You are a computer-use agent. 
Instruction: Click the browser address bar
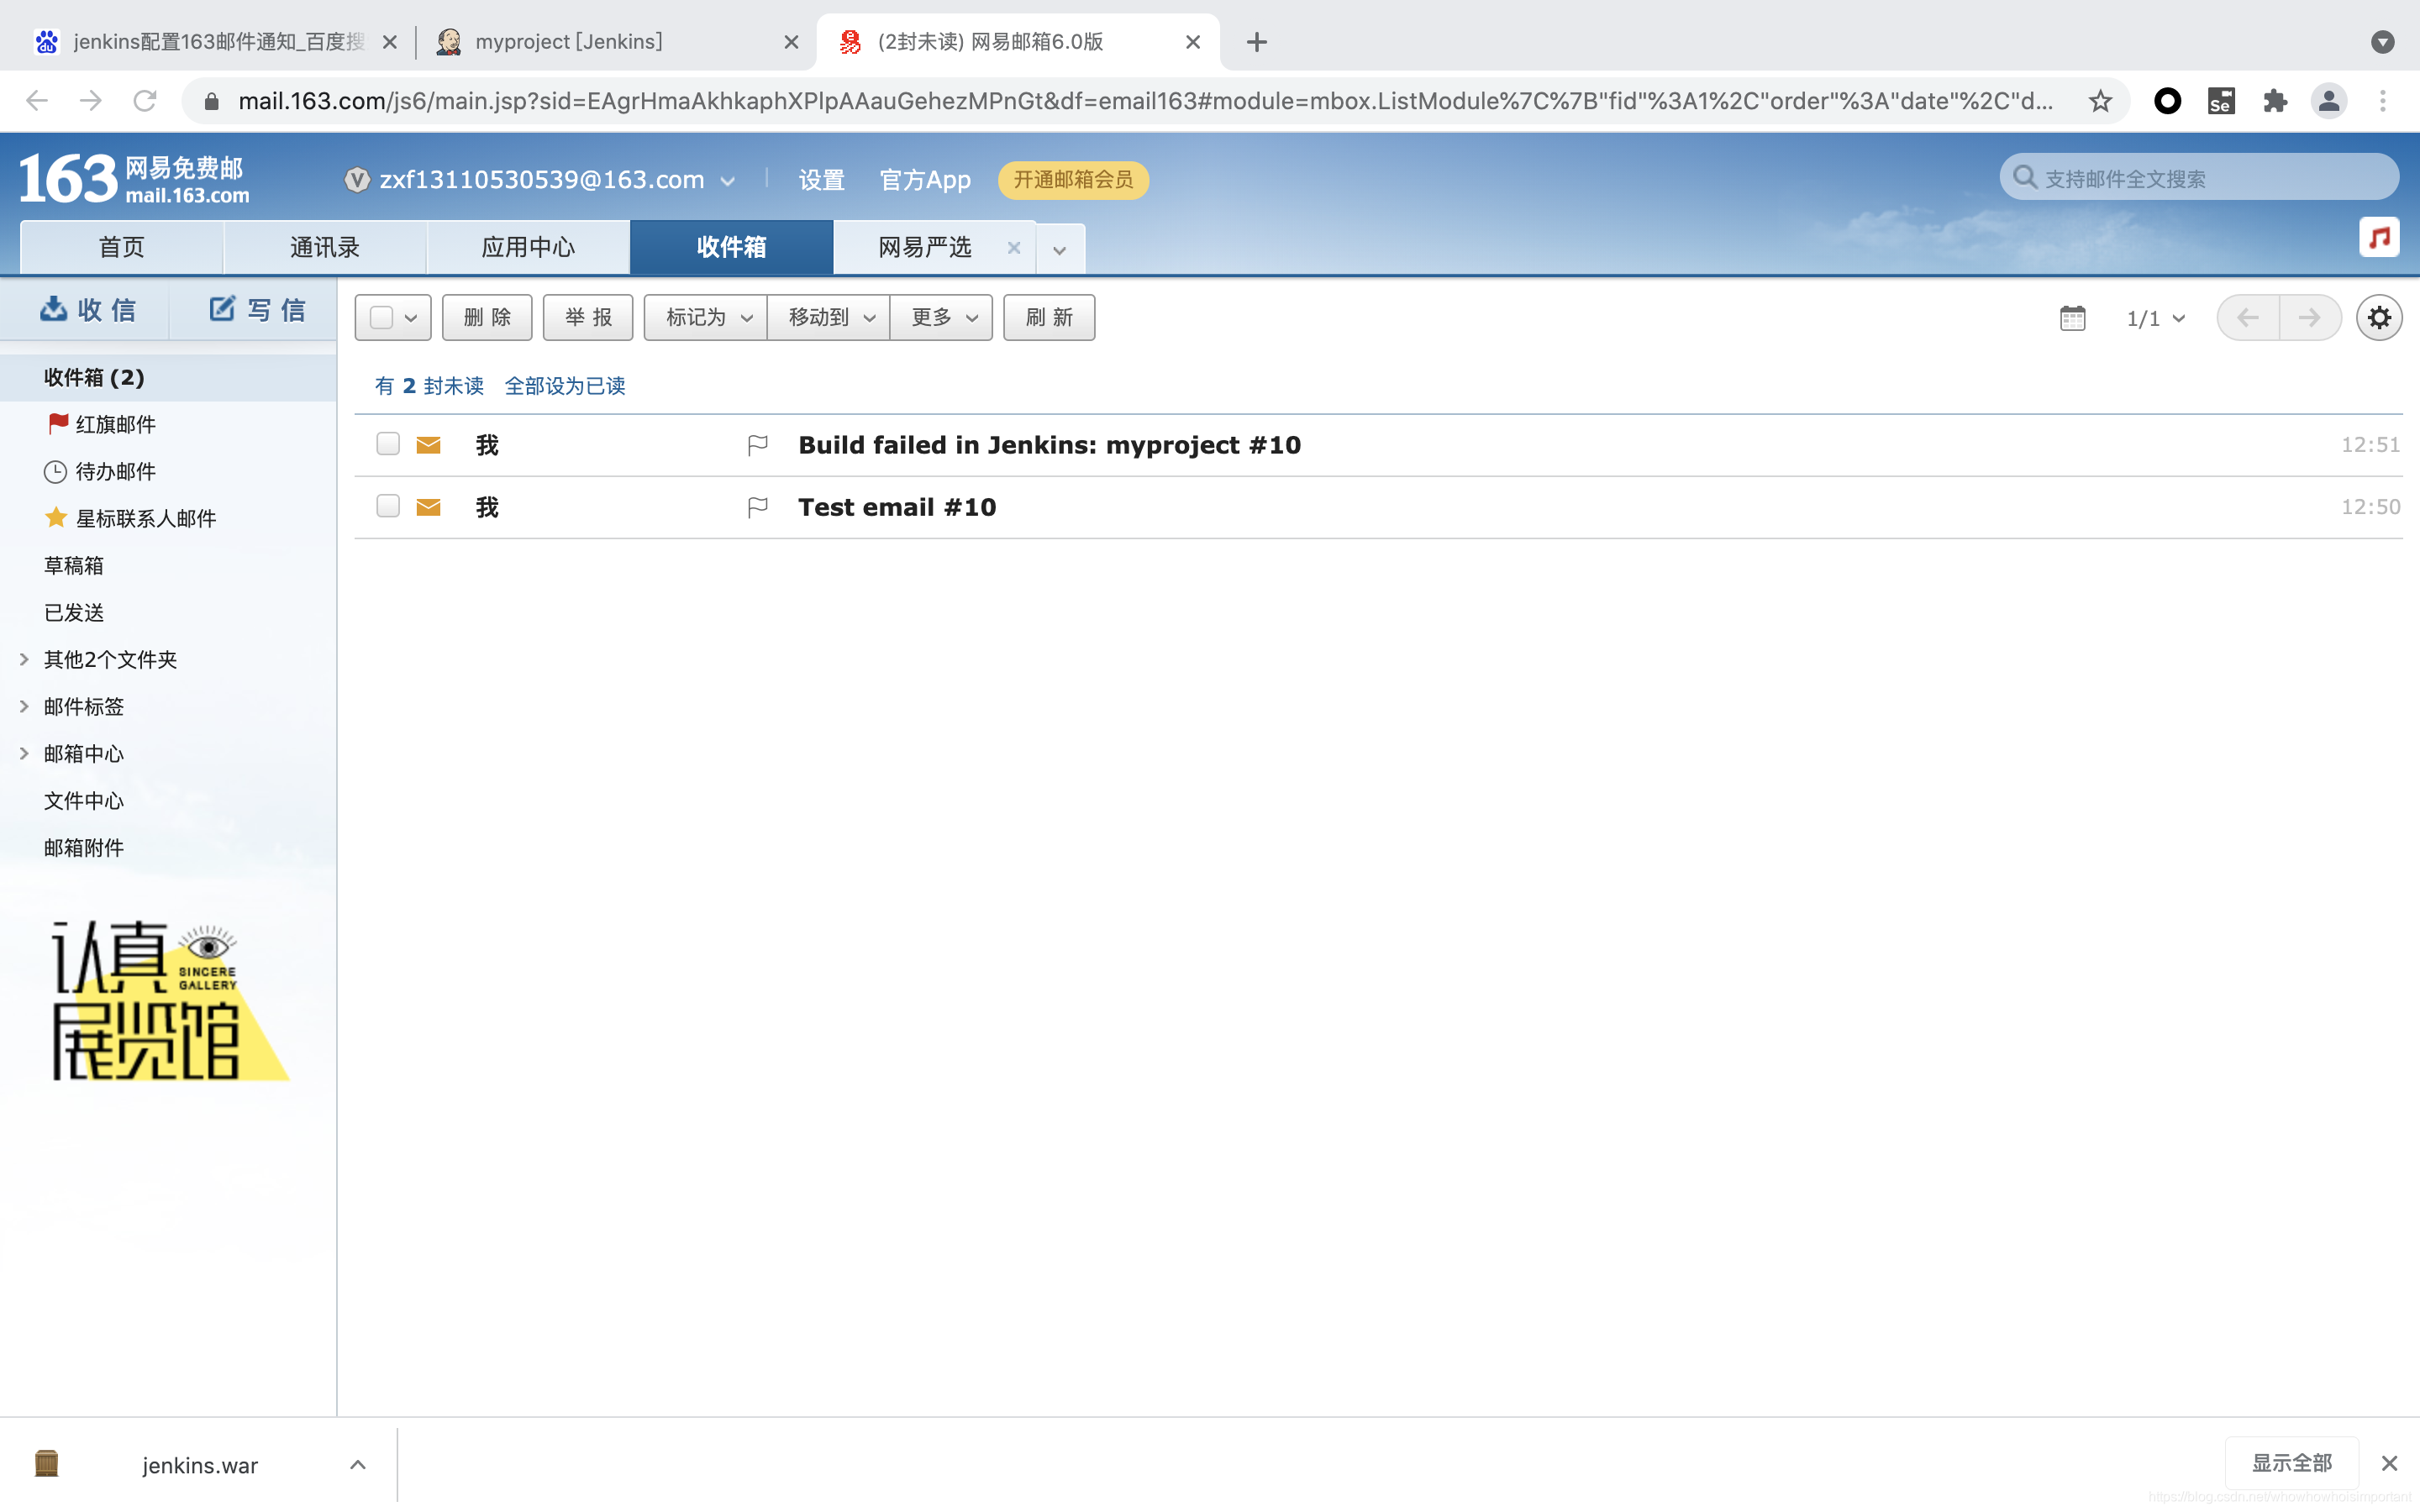(x=1145, y=101)
